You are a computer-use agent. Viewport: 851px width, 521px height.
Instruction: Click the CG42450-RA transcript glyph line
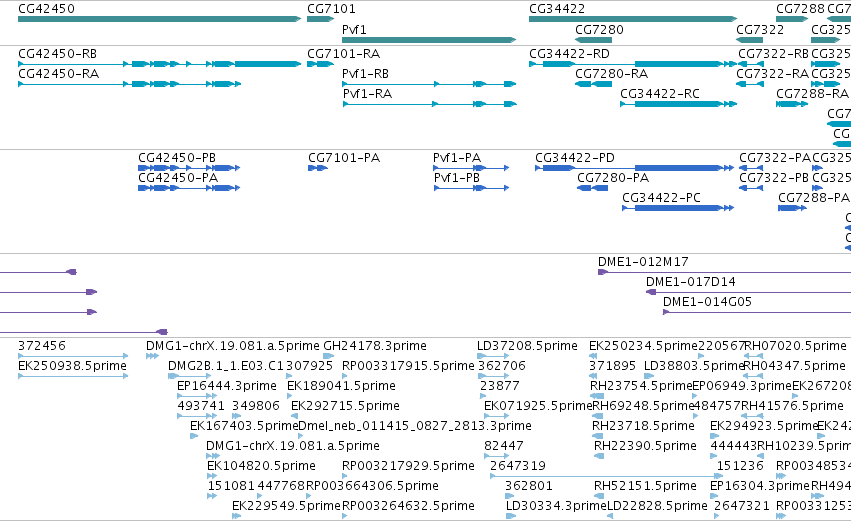click(x=129, y=84)
